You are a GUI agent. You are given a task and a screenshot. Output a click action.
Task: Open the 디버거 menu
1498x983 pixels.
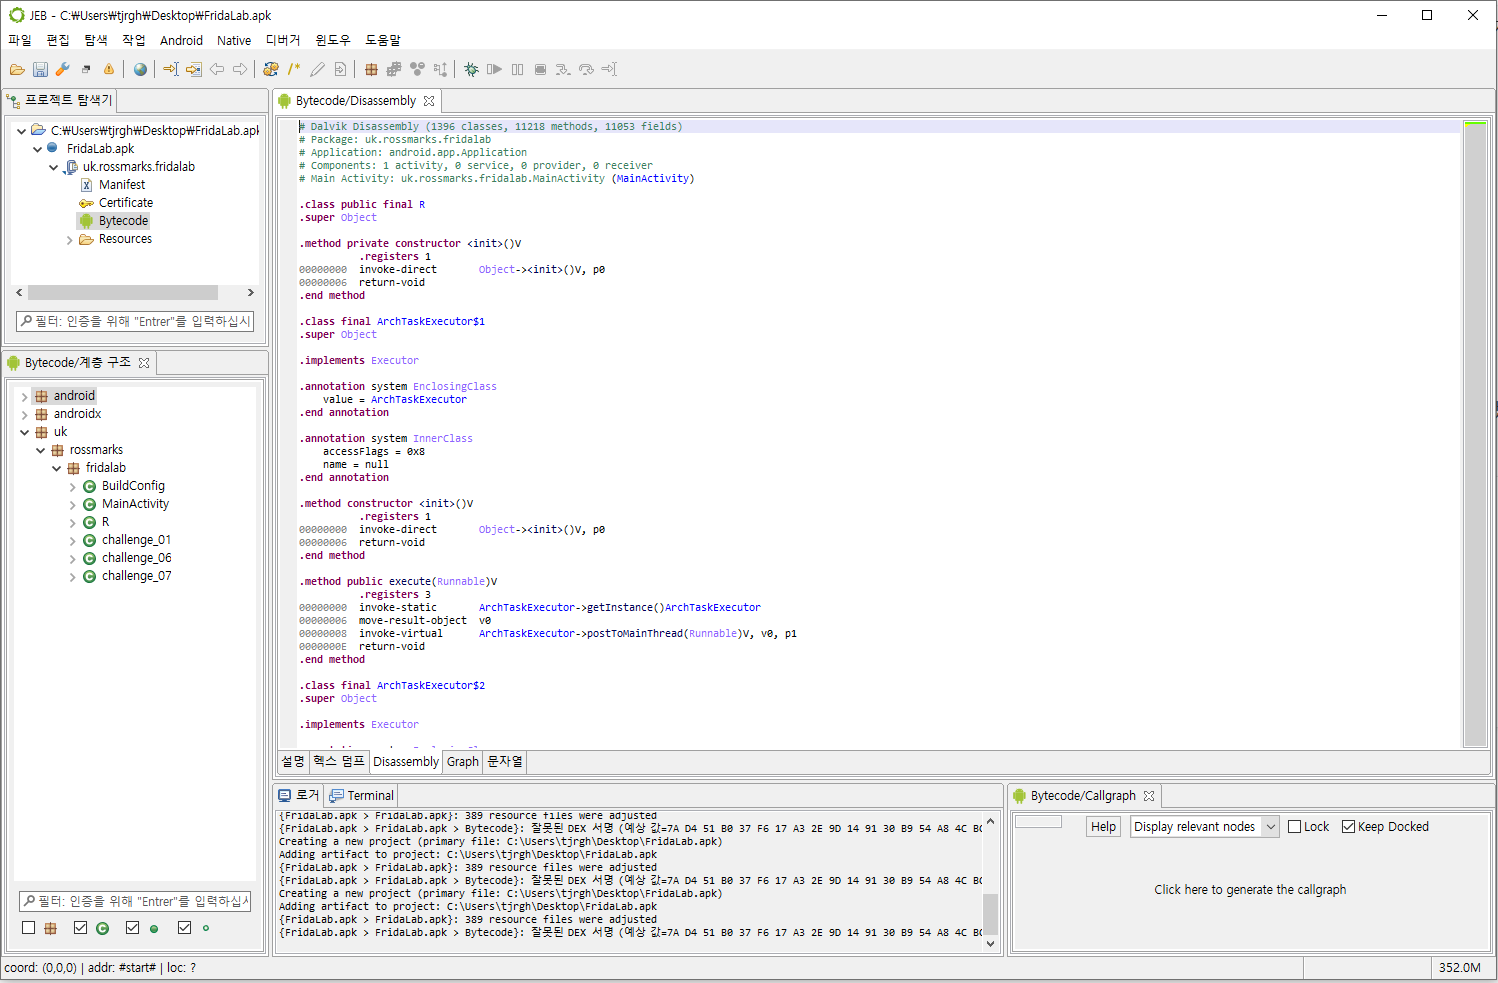[283, 40]
